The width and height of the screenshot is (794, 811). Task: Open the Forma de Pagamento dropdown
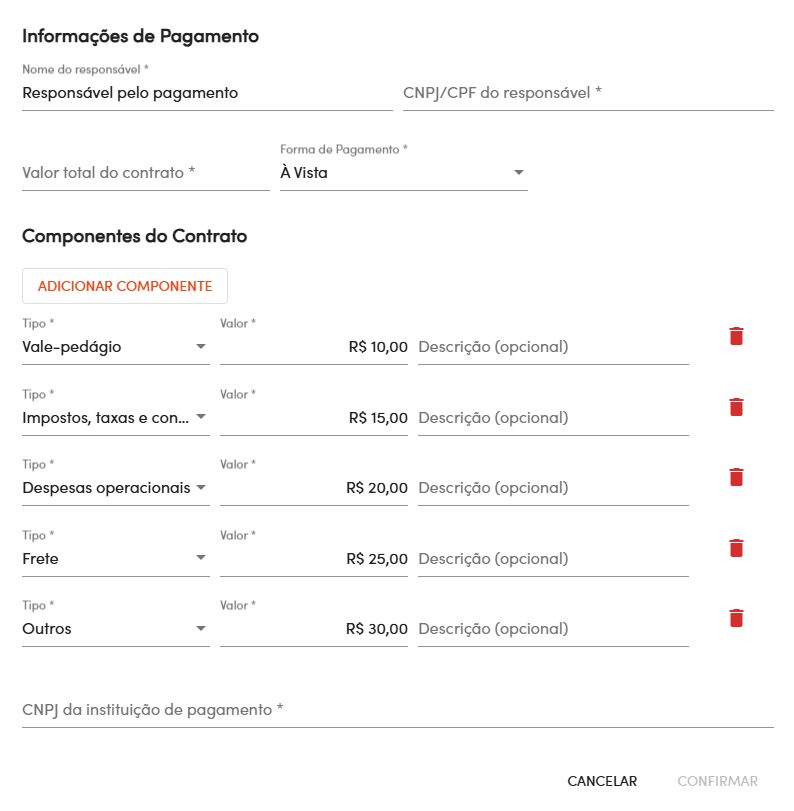(403, 173)
